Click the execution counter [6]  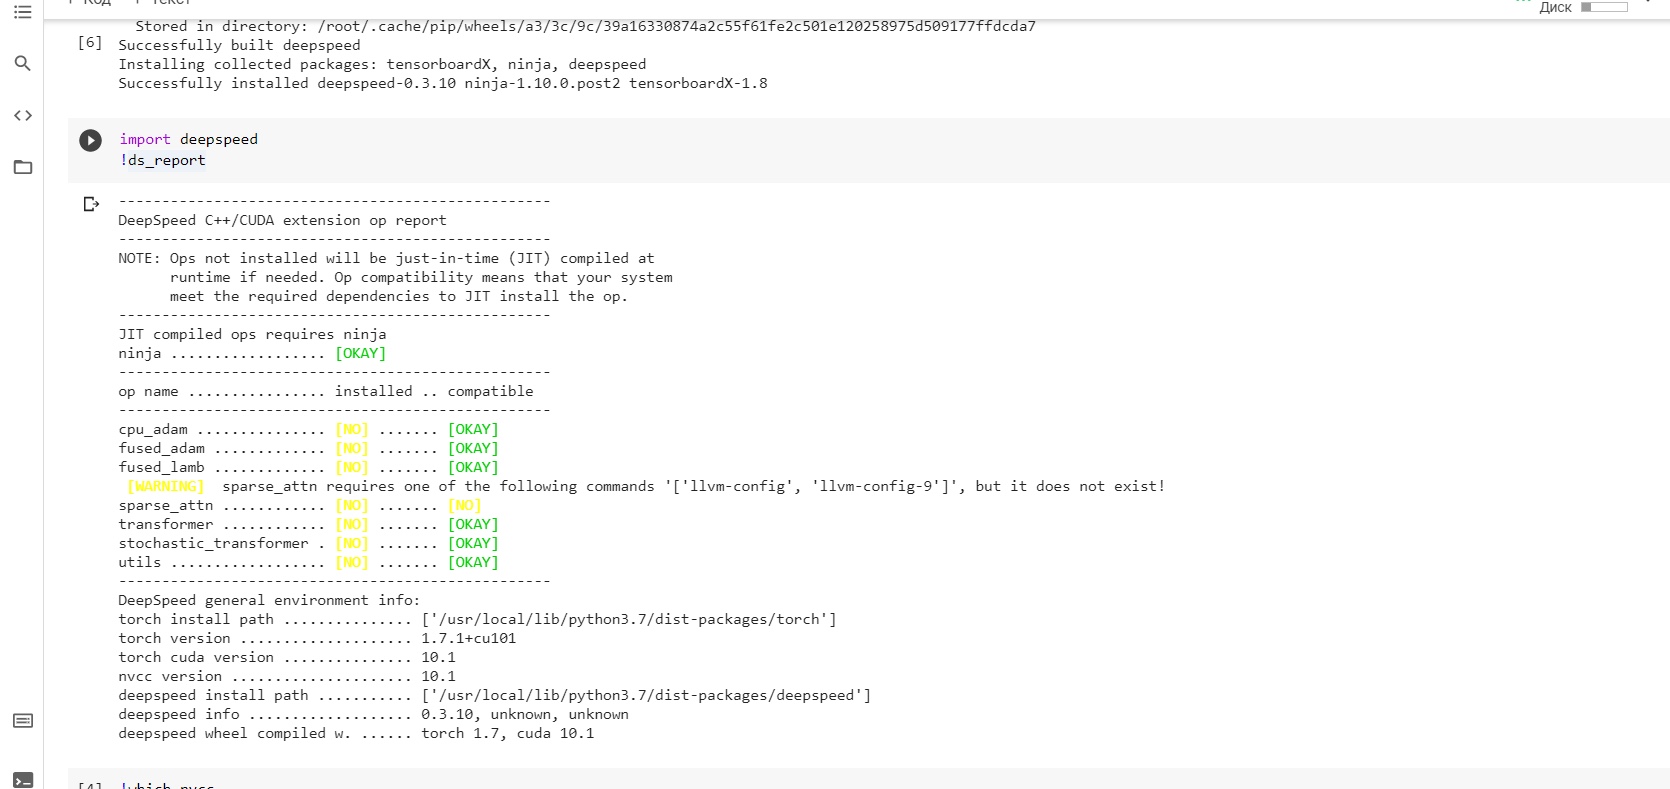[90, 42]
